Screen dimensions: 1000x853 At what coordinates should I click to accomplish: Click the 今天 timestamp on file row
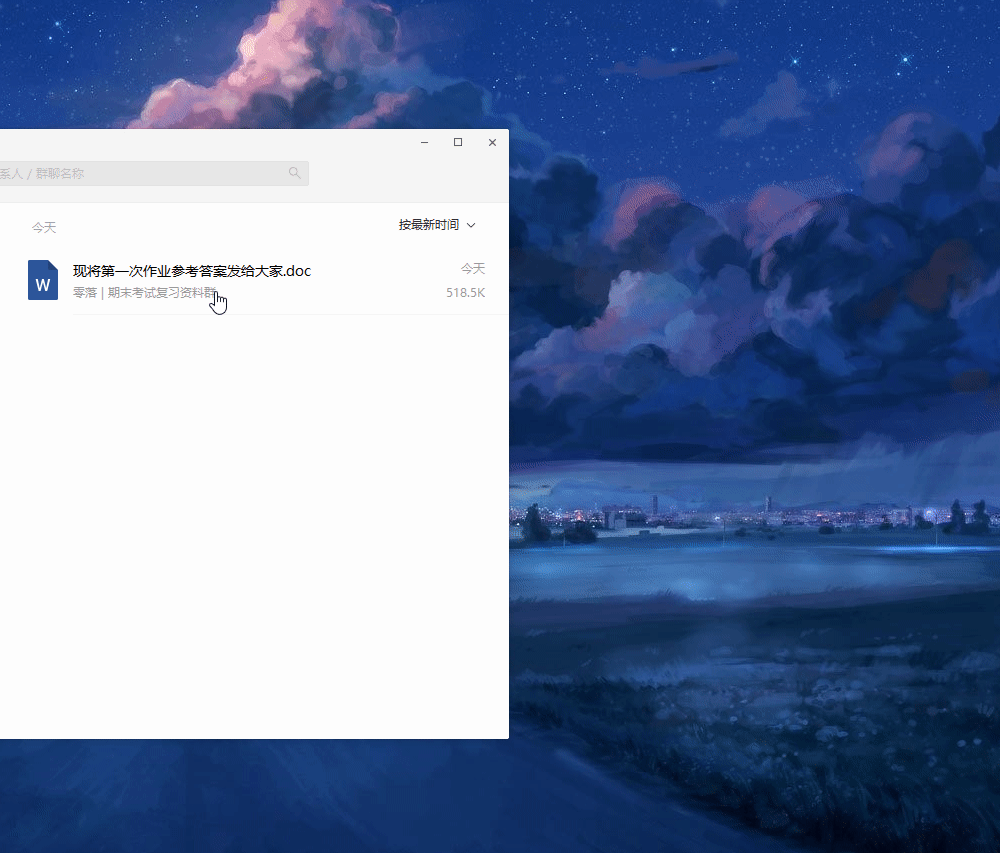(473, 269)
